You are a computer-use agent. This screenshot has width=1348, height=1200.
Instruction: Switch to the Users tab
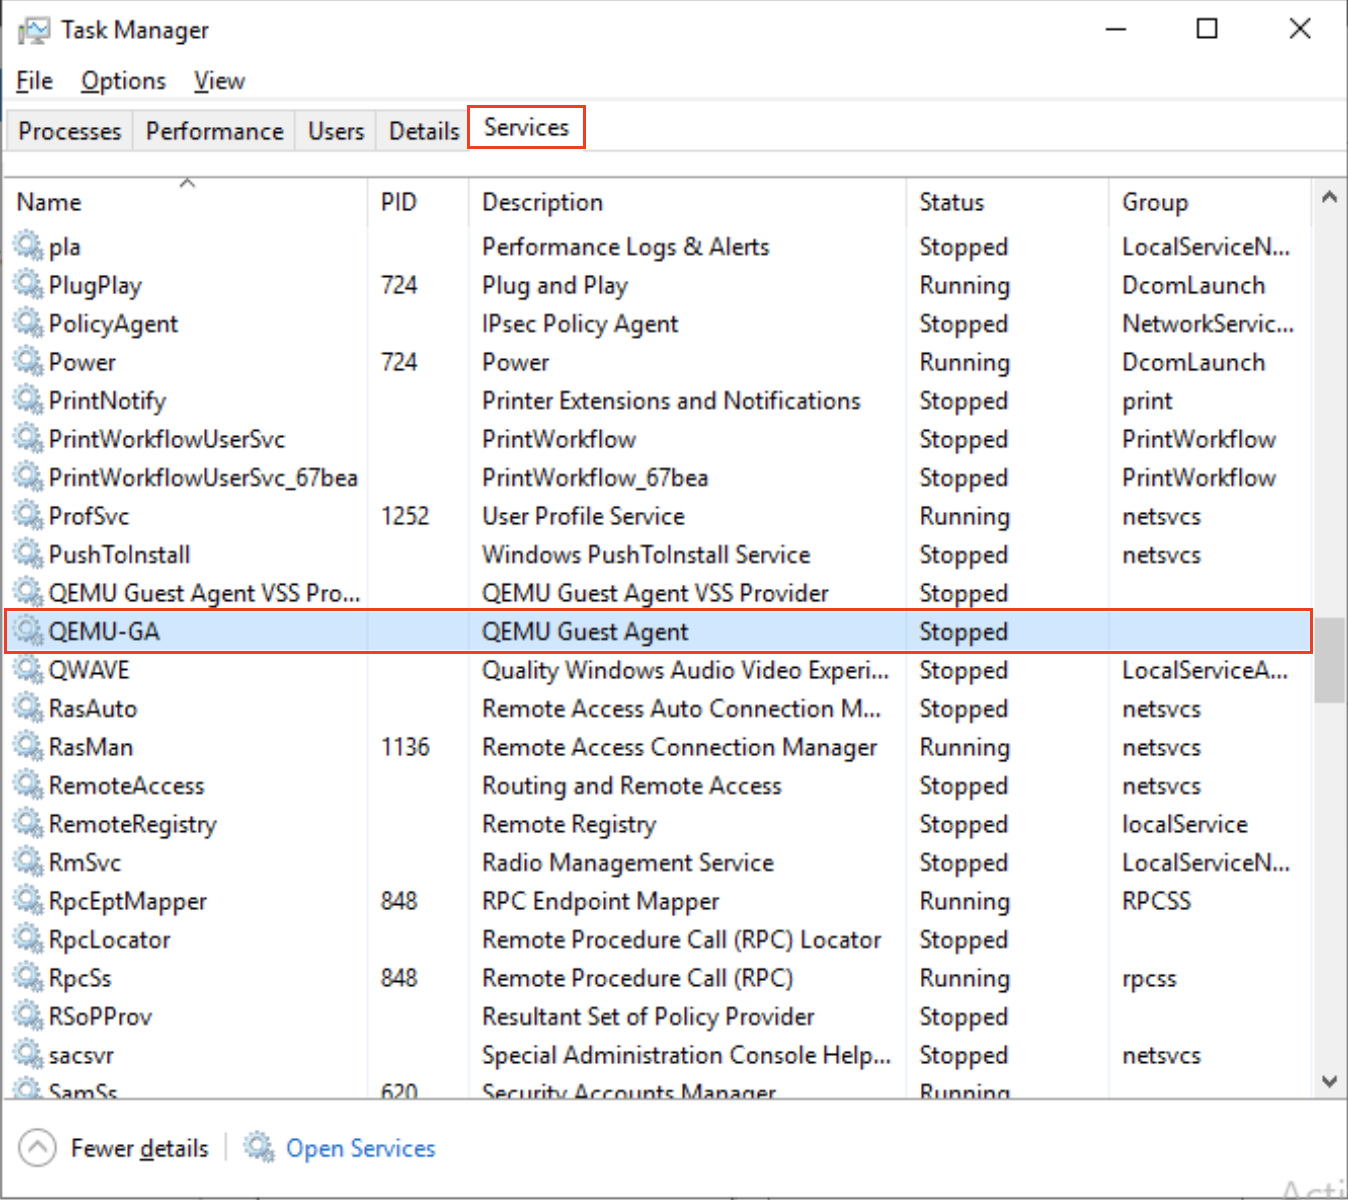coord(336,131)
